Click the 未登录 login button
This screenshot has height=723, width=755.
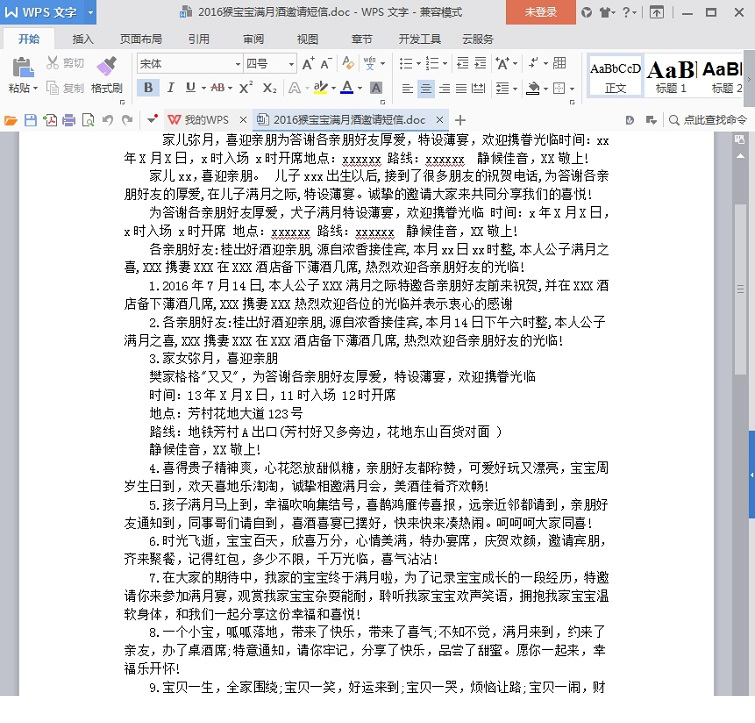click(x=540, y=13)
